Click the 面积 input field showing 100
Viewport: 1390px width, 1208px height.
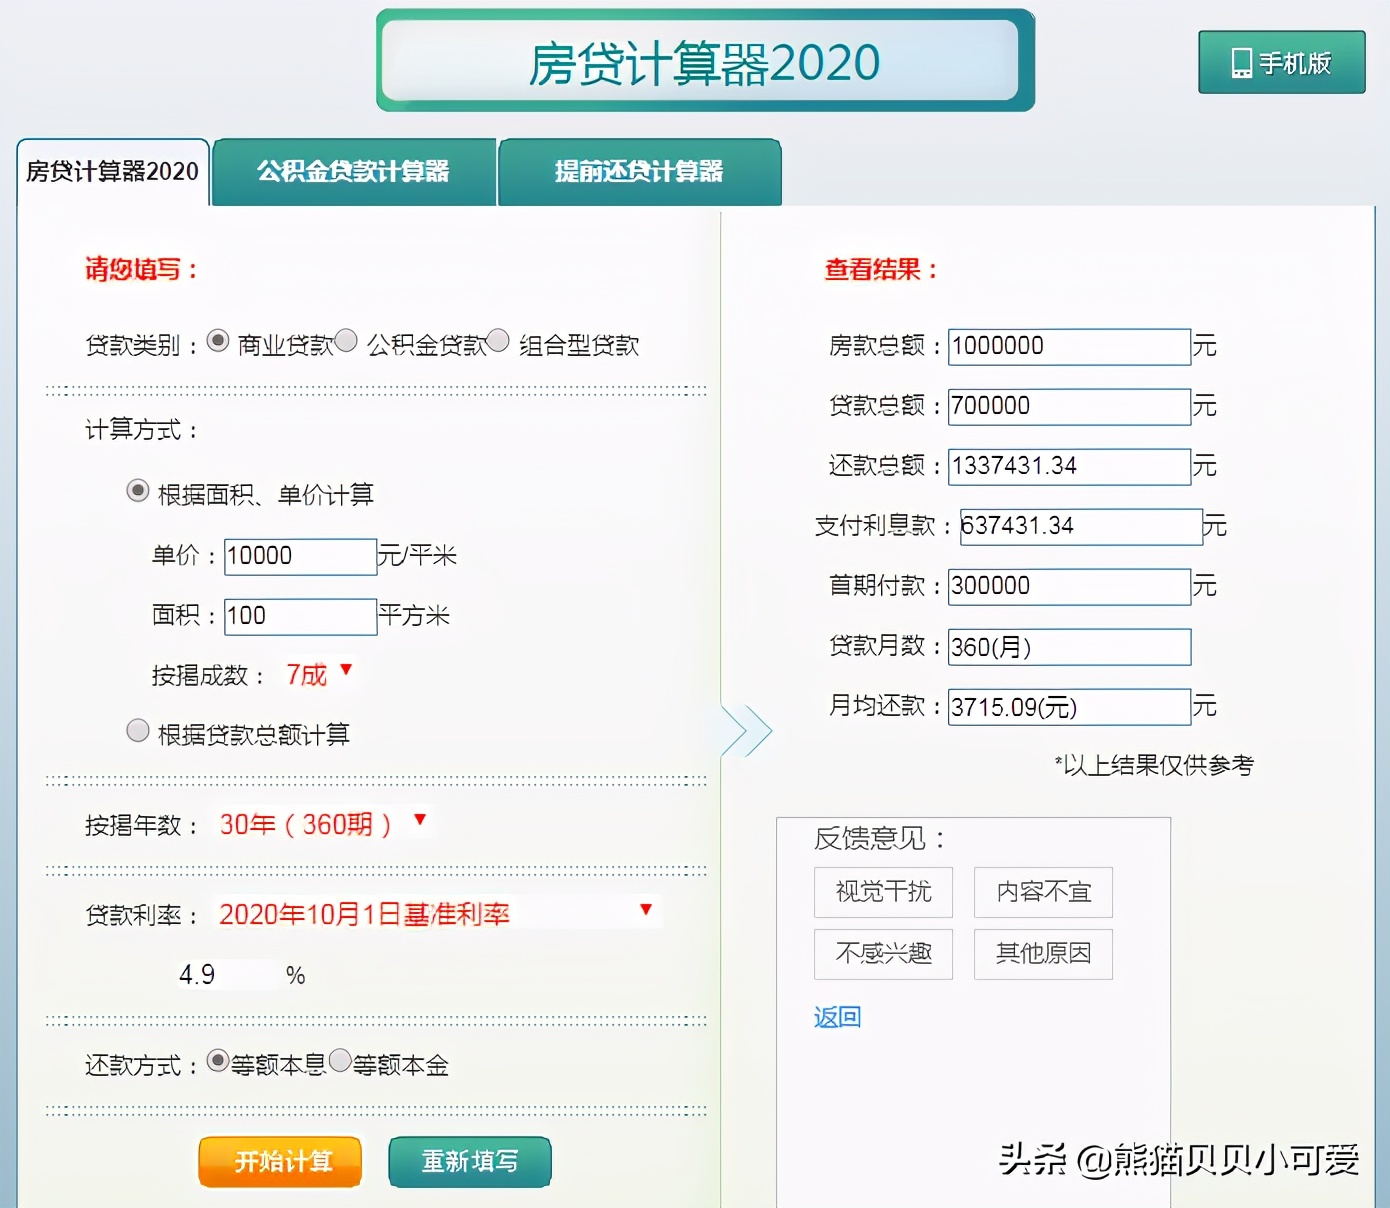(300, 616)
